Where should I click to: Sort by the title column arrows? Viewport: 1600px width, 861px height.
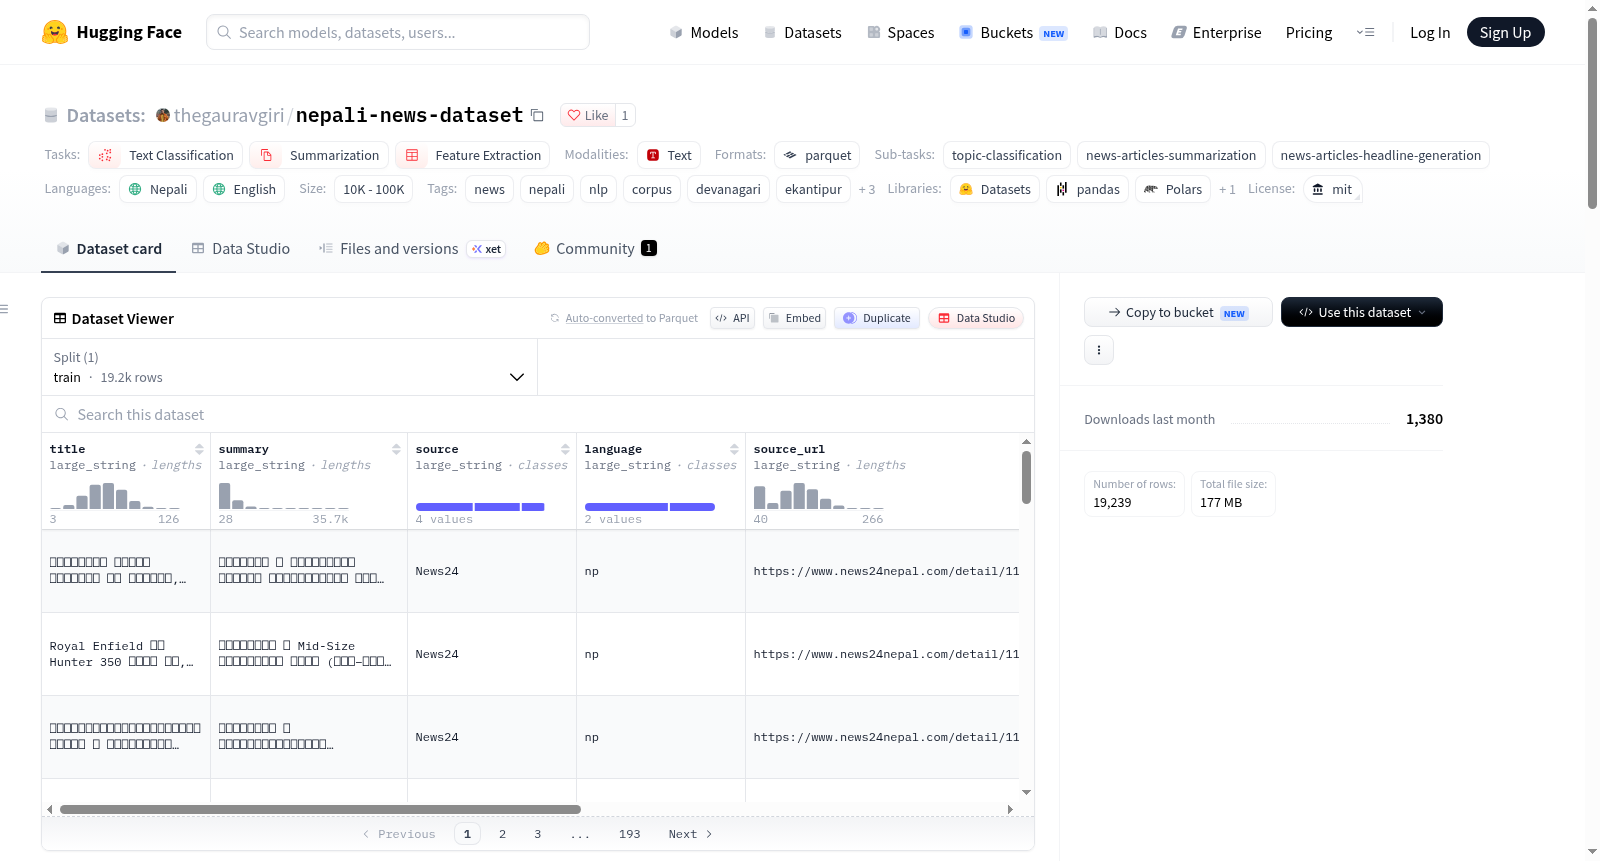[199, 449]
